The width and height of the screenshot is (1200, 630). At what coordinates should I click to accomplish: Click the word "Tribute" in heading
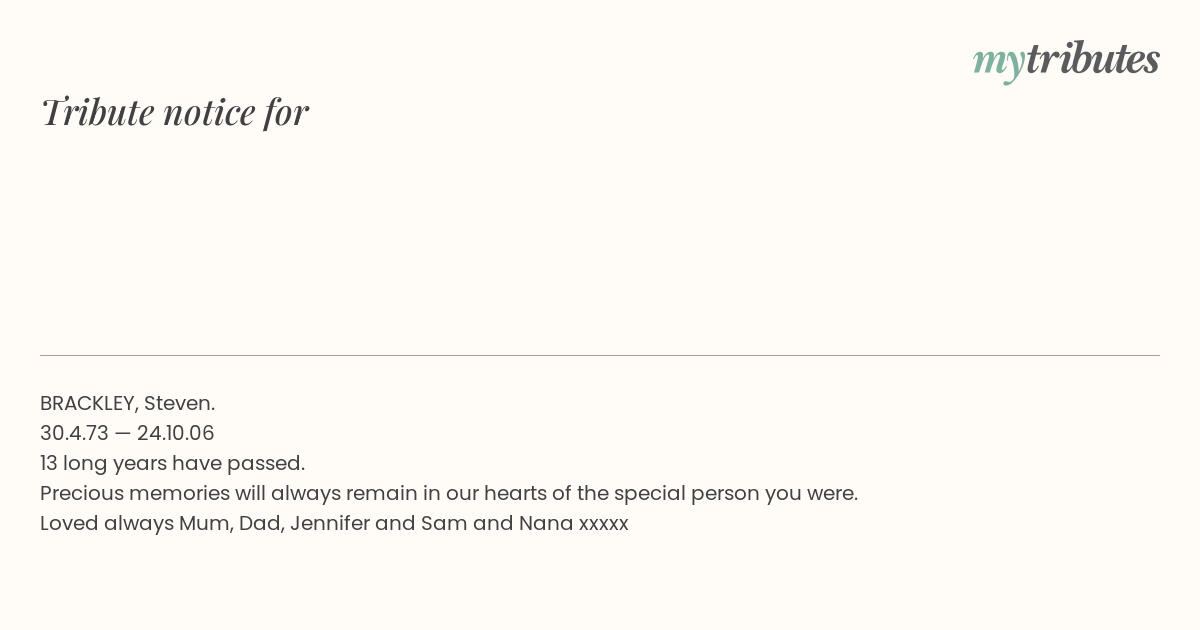click(x=98, y=112)
